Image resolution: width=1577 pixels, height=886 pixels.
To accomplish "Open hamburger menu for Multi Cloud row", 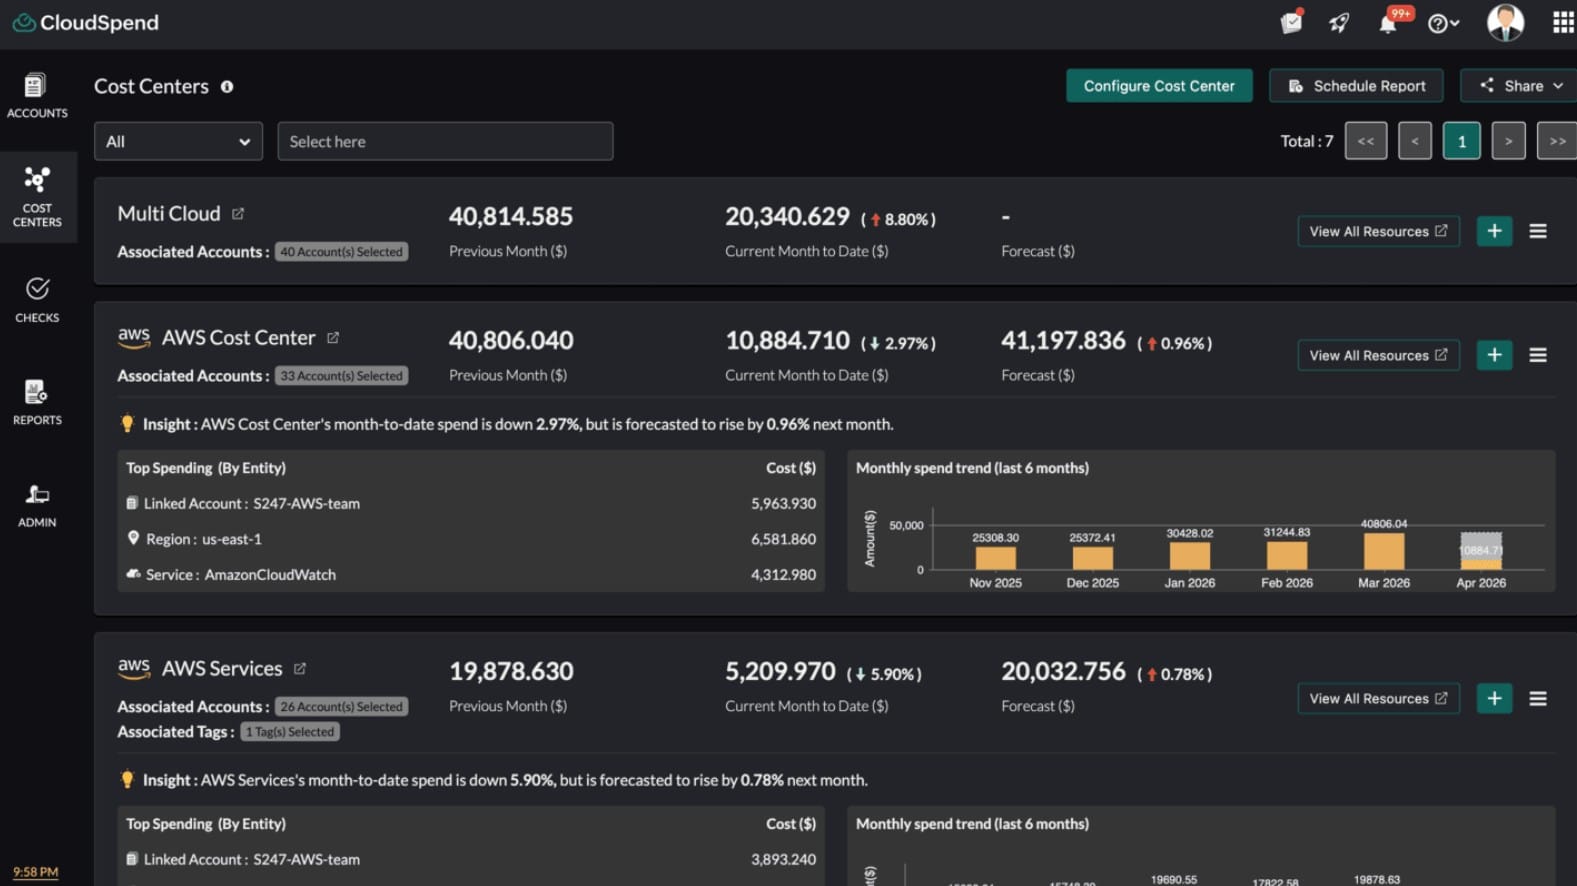I will [x=1538, y=231].
